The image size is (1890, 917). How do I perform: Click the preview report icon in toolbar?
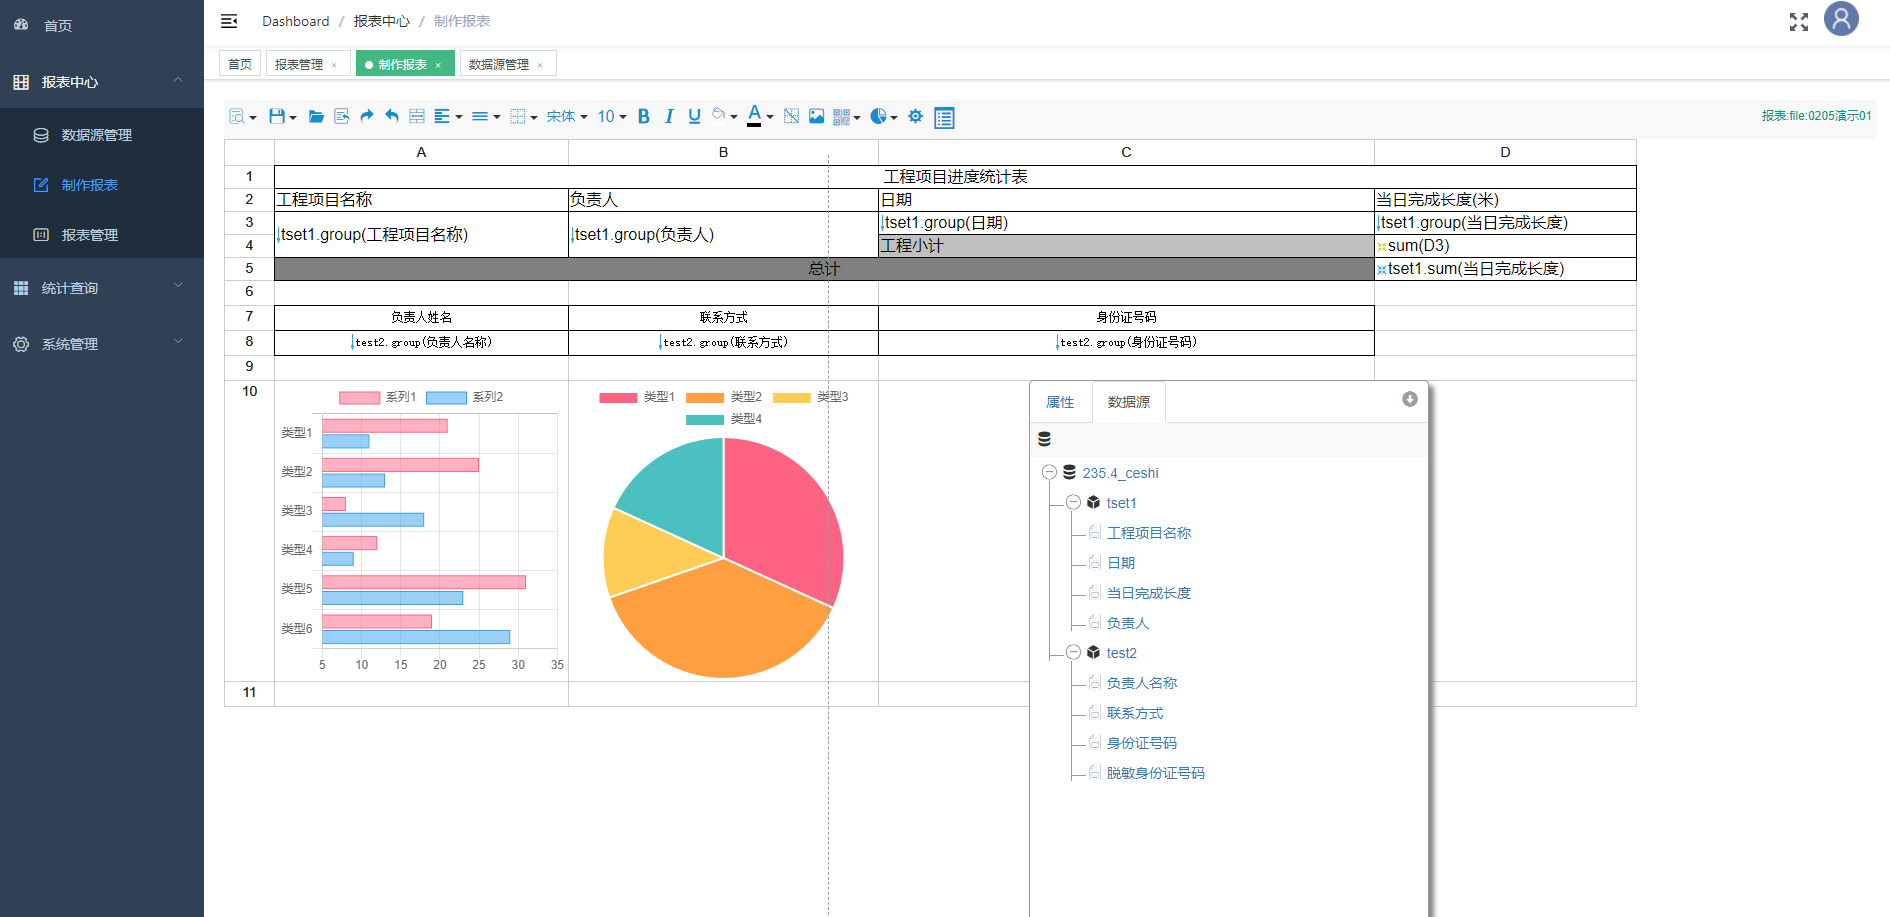(x=237, y=117)
